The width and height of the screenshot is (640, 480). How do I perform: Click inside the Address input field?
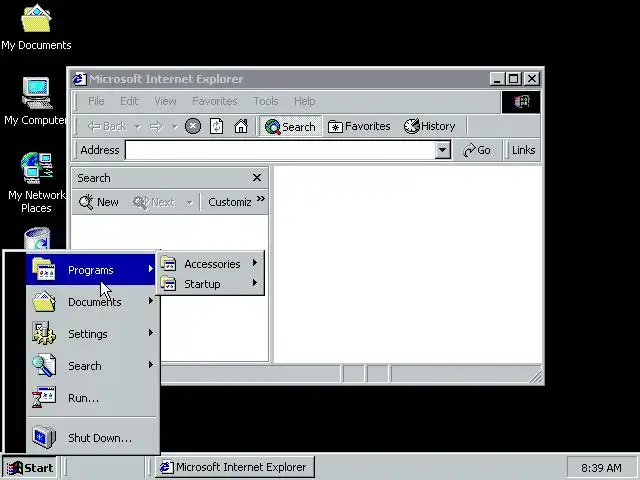[x=280, y=150]
